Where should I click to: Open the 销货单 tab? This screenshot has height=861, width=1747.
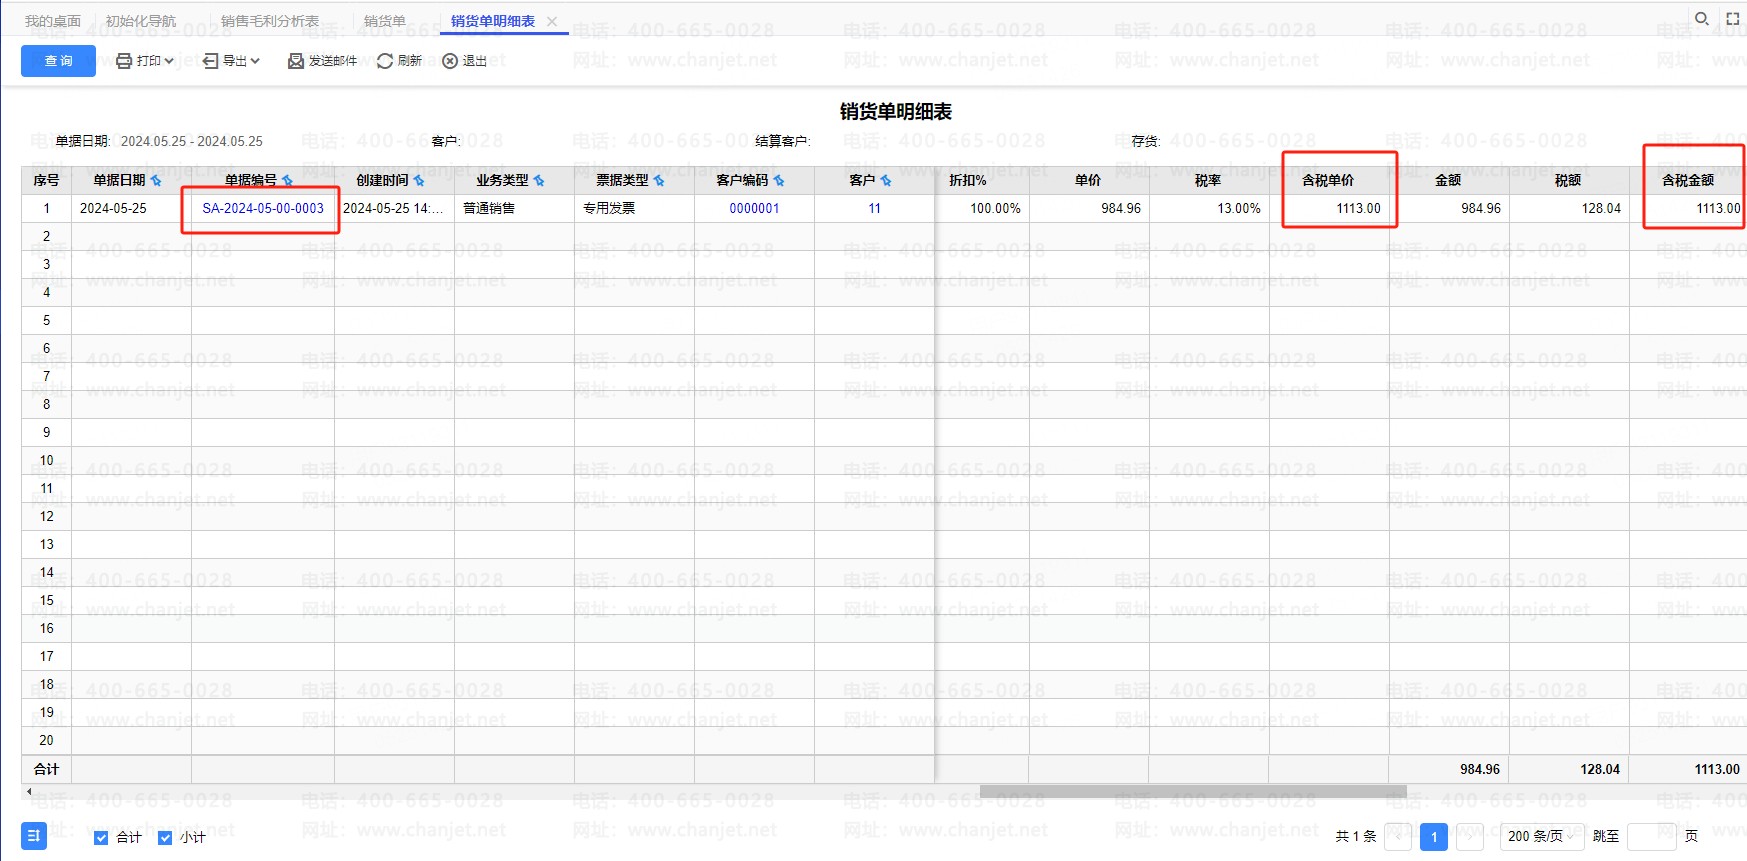(x=385, y=21)
